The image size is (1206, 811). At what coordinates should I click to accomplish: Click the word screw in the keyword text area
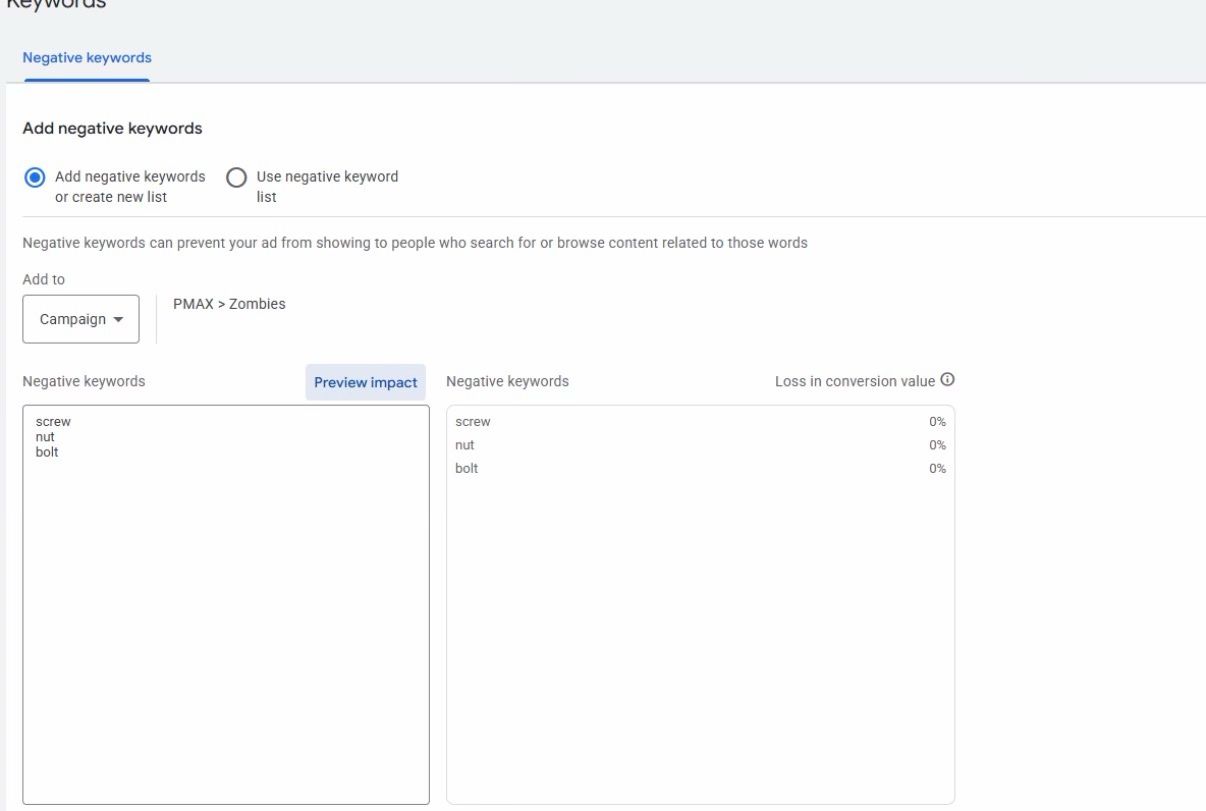click(53, 422)
